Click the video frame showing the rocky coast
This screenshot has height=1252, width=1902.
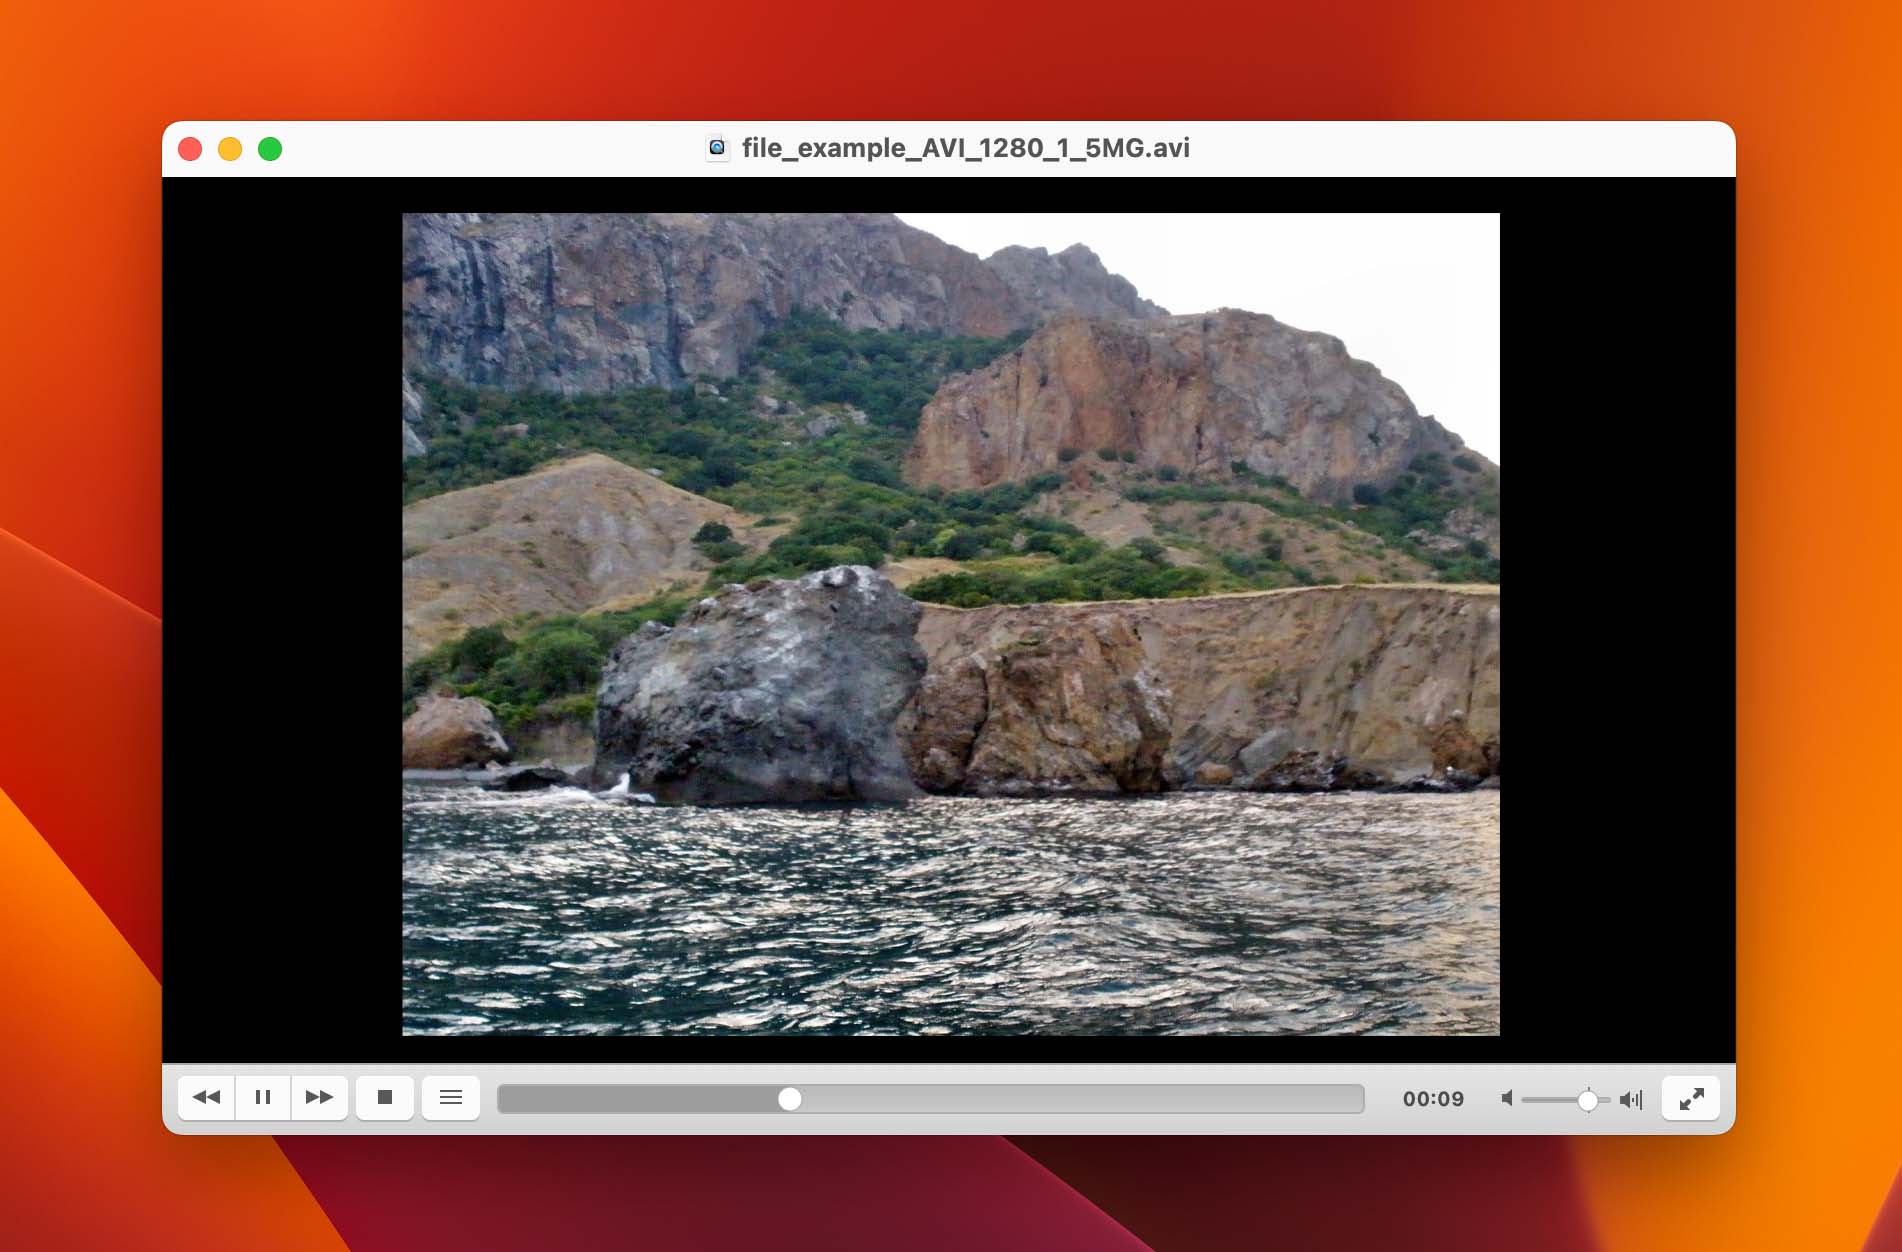click(951, 624)
